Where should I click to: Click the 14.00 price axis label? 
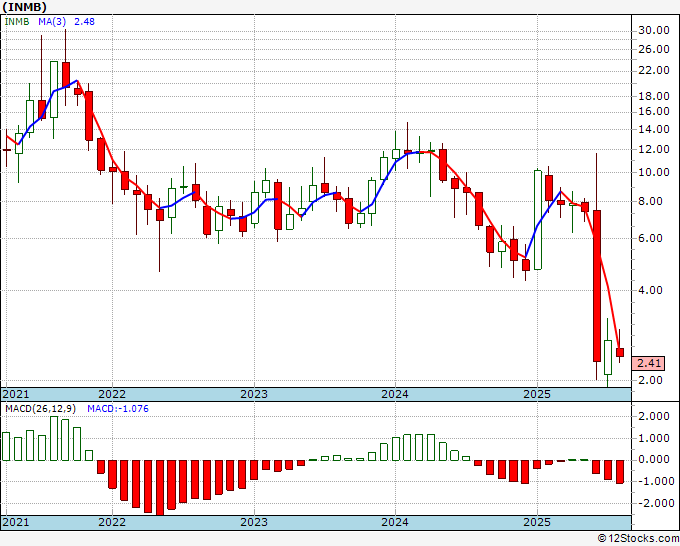coord(654,129)
